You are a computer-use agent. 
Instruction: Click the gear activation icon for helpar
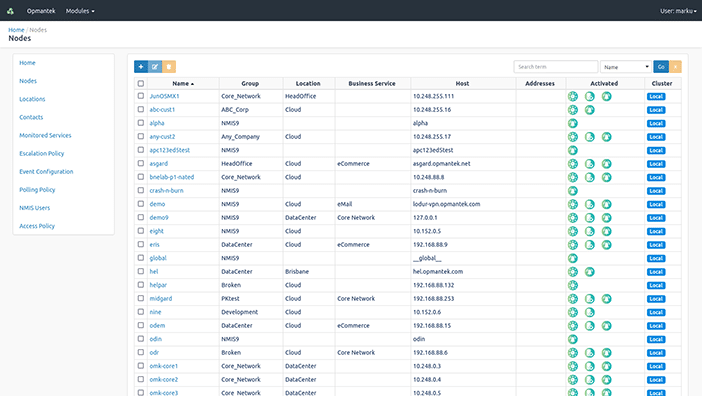[x=573, y=285]
